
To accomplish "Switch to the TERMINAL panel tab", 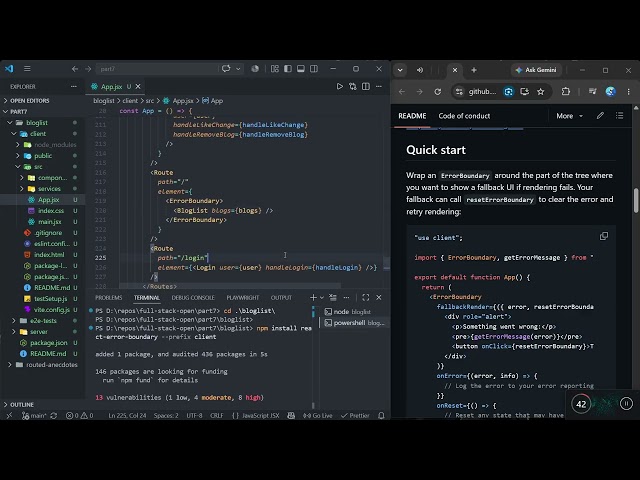I will click(x=147, y=298).
